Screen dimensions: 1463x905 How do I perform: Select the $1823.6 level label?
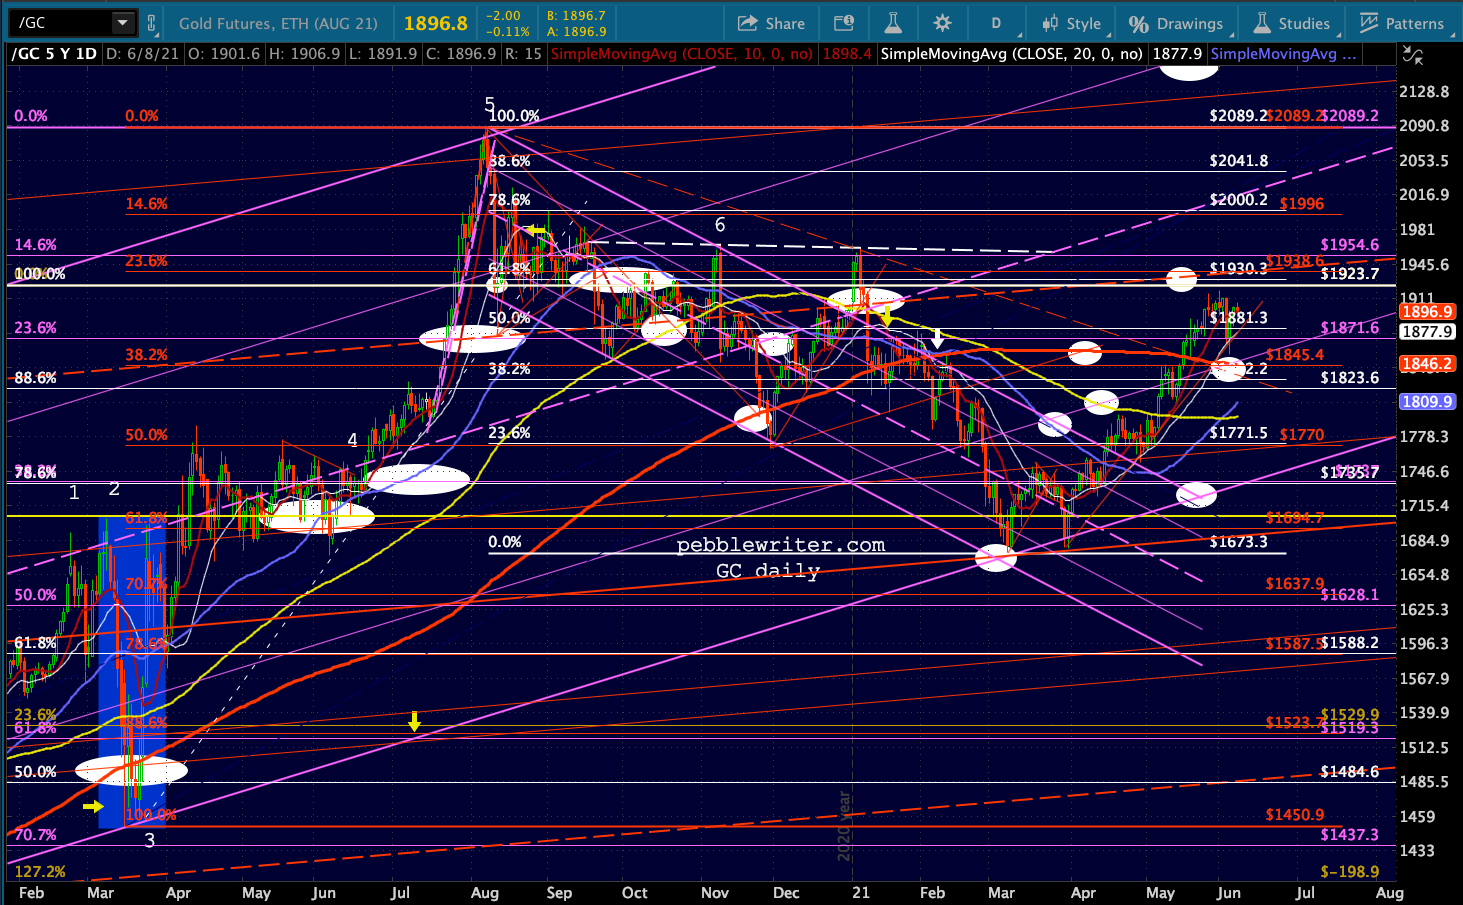pyautogui.click(x=1349, y=378)
